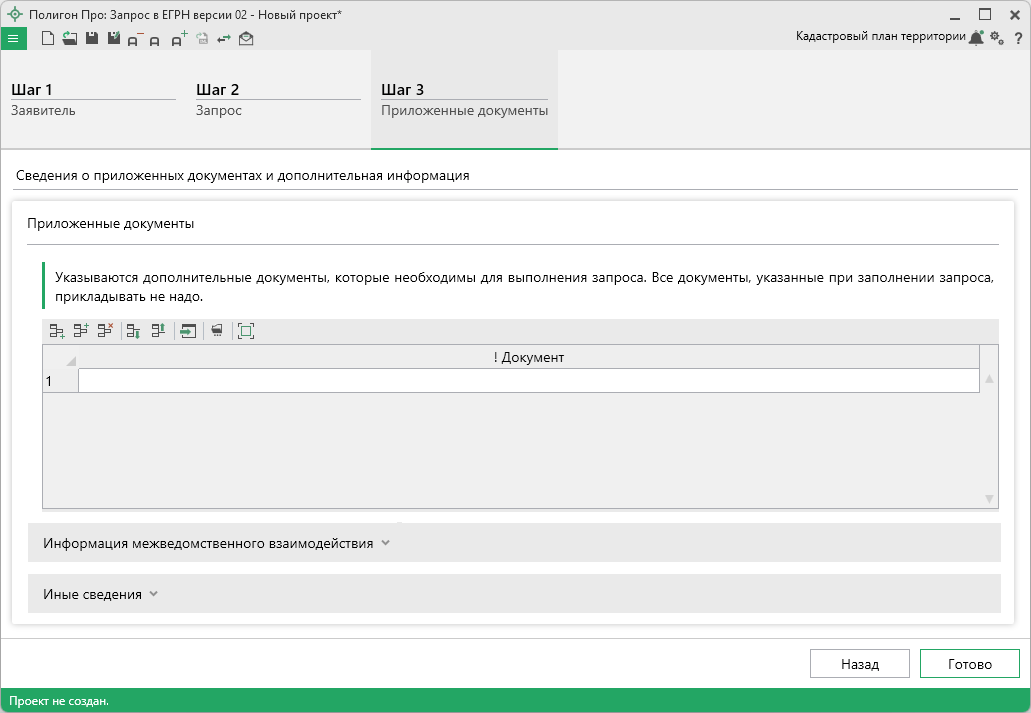
Task: Click the envelope send icon in toolbar
Action: [246, 39]
